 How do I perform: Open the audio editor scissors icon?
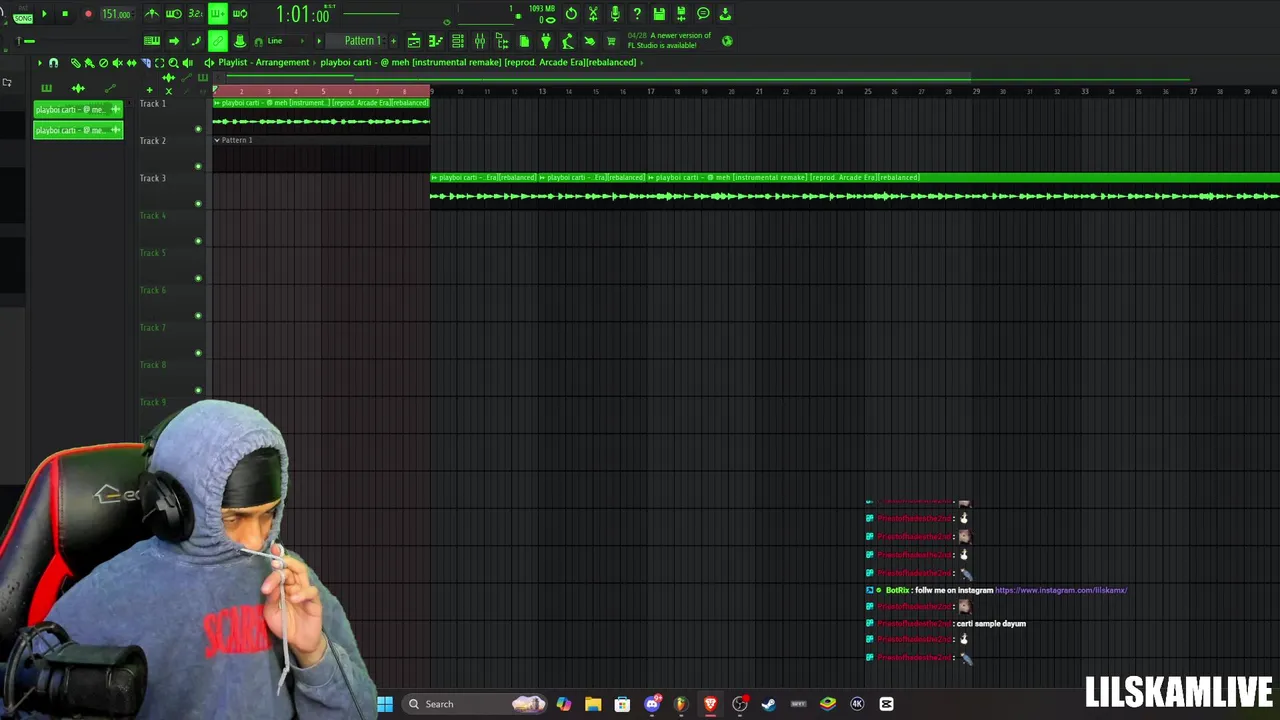[593, 14]
